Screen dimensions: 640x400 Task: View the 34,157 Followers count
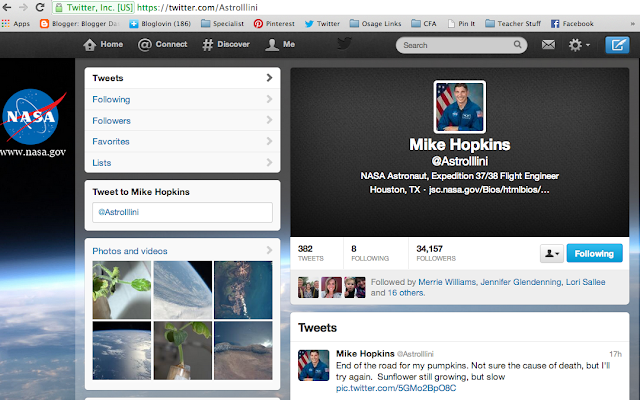pos(436,253)
